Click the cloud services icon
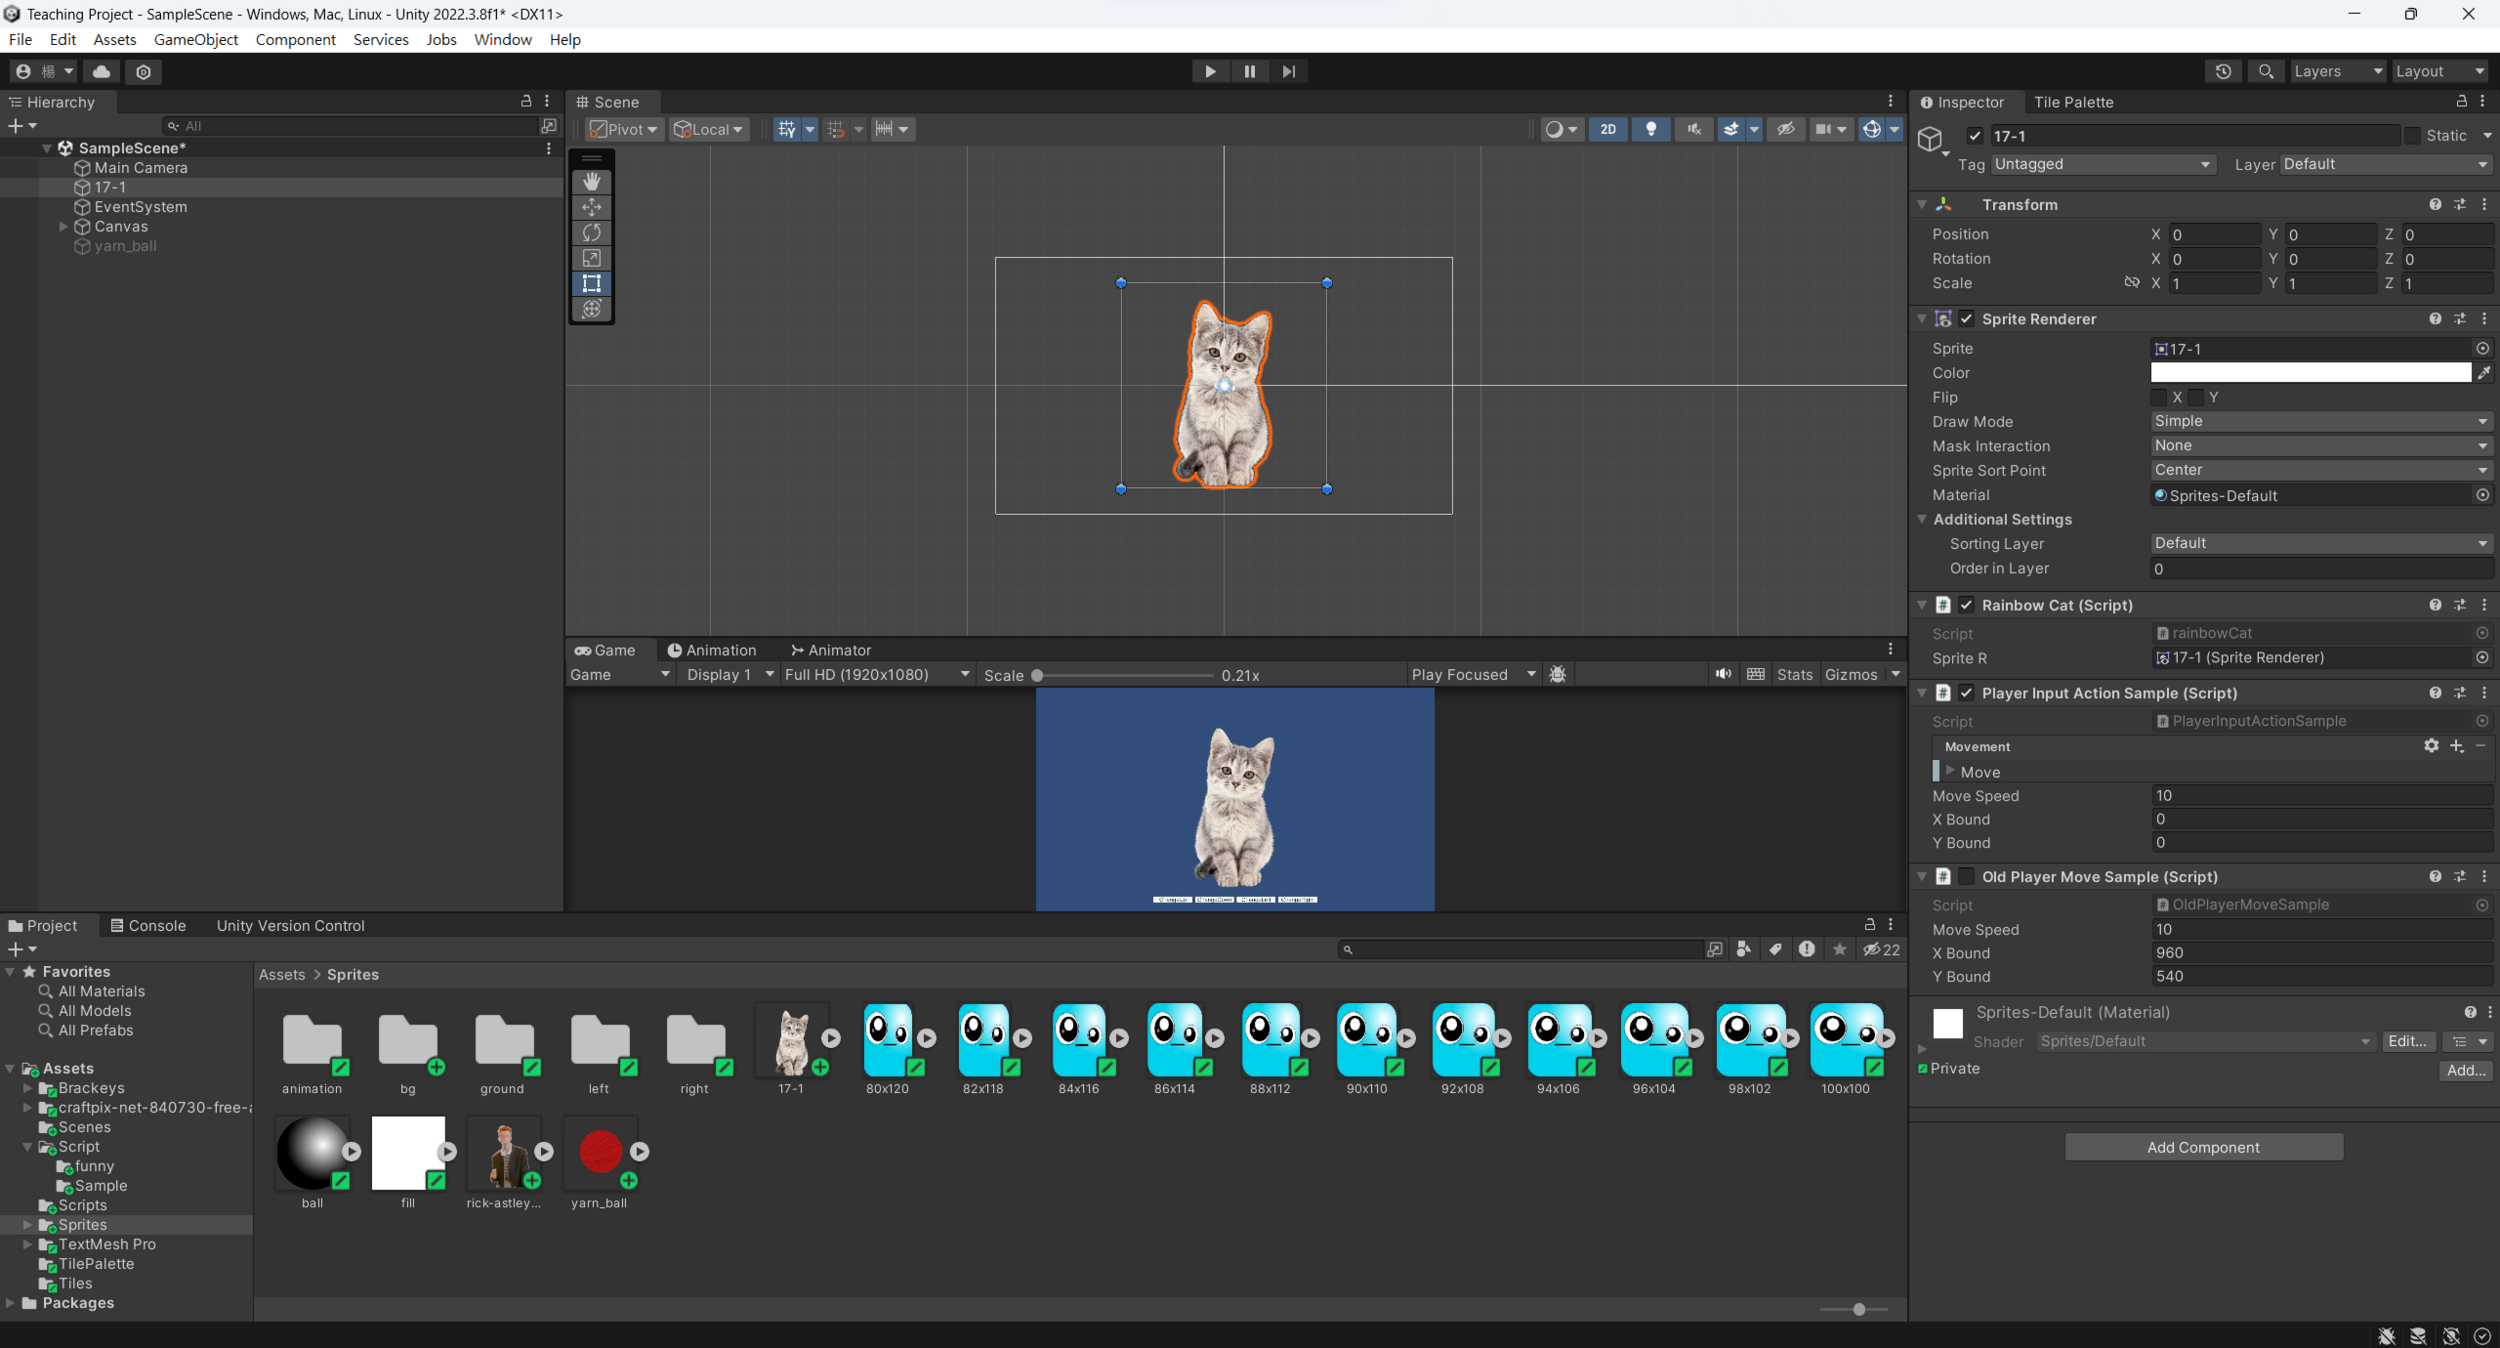 (101, 71)
